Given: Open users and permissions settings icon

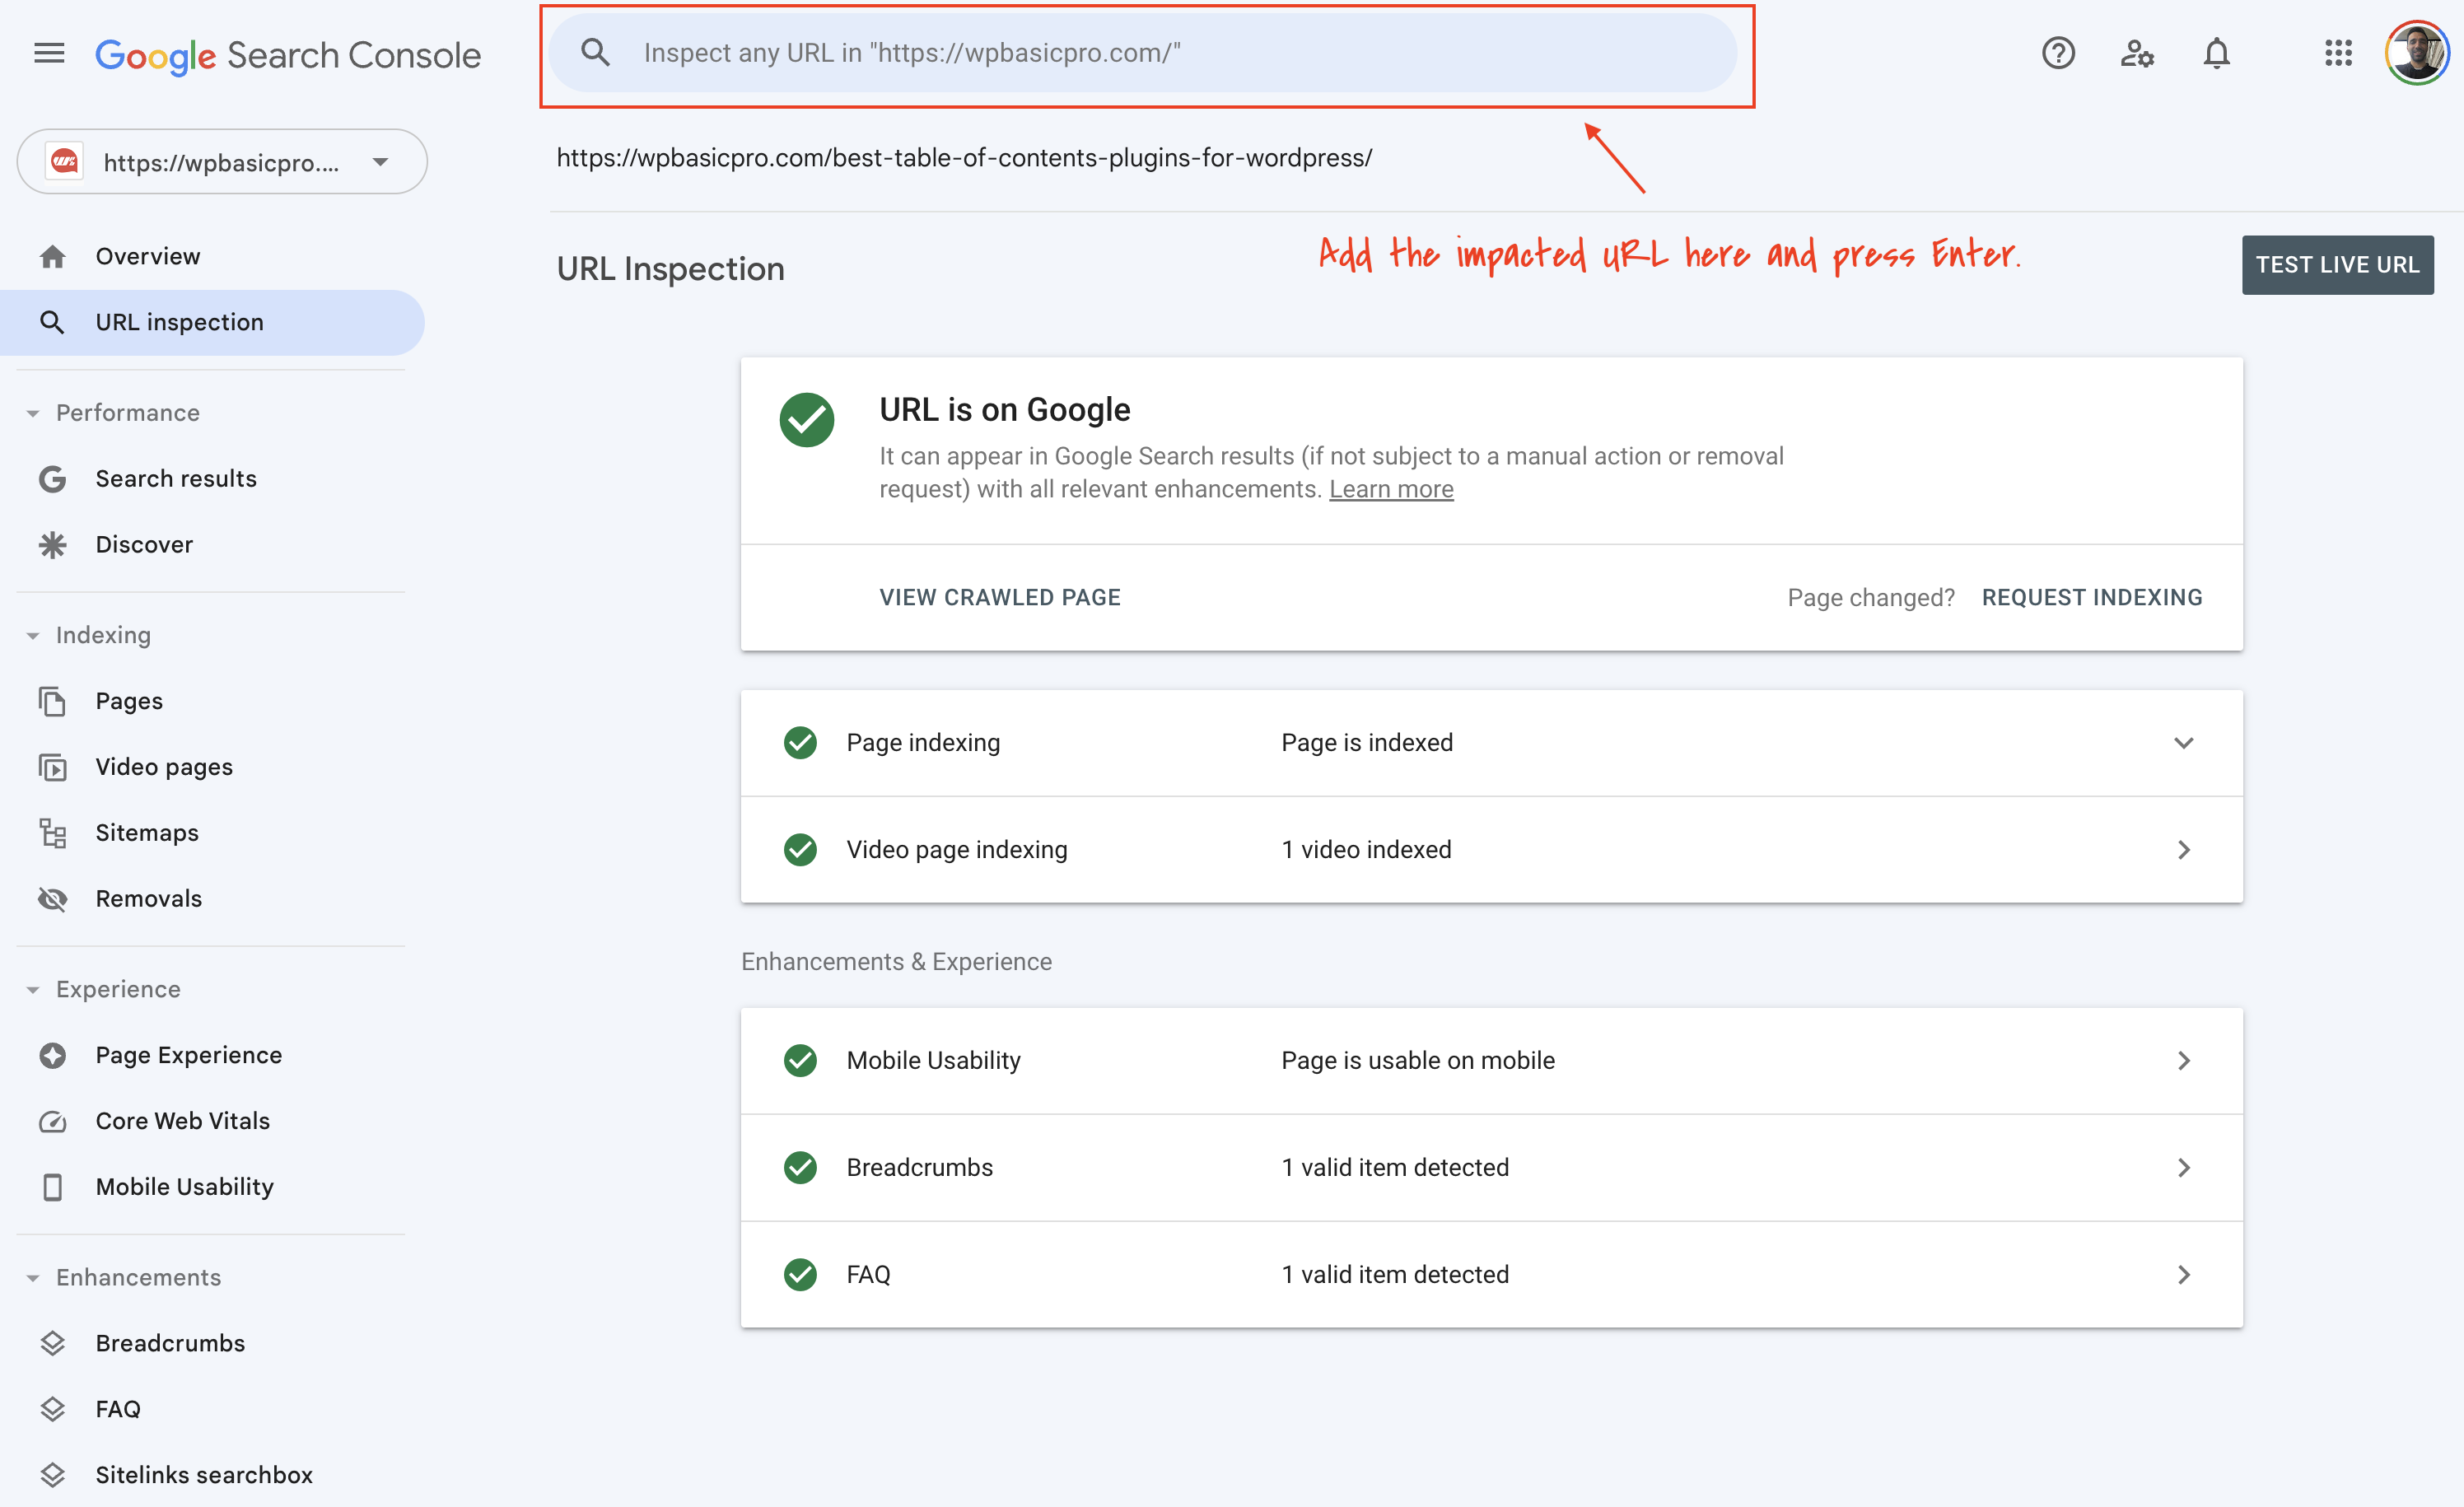Looking at the screenshot, I should point(2137,53).
